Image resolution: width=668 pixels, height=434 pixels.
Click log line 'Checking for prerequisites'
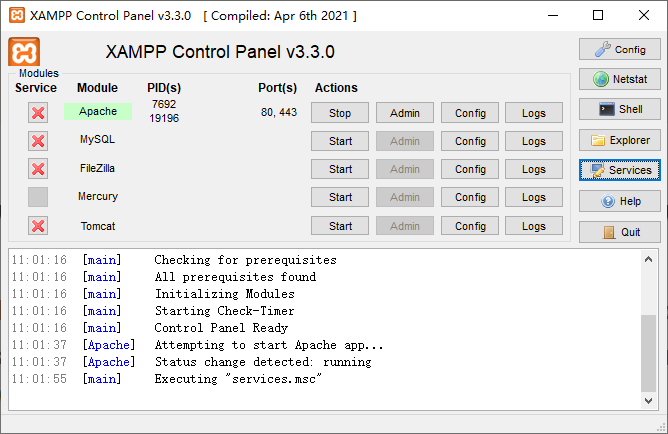[x=245, y=260]
